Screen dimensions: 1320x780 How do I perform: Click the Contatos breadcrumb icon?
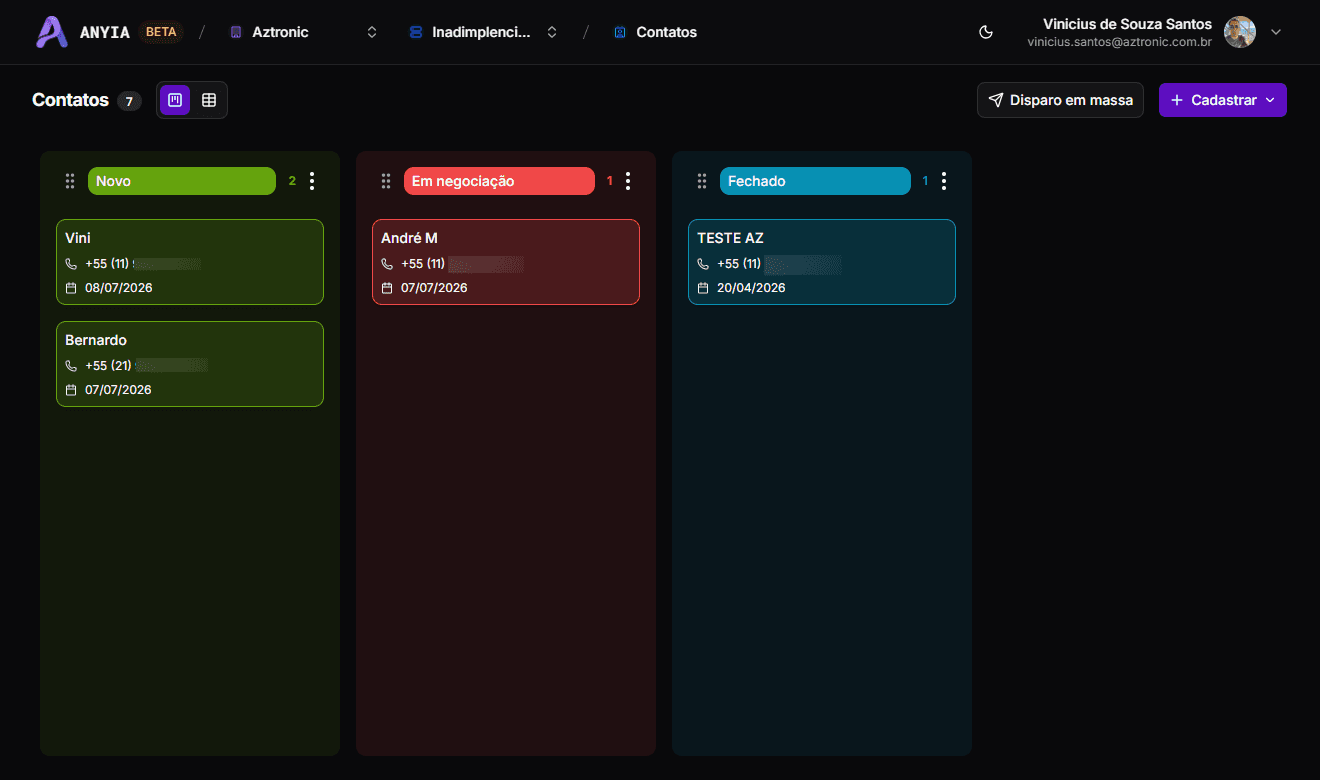point(620,32)
